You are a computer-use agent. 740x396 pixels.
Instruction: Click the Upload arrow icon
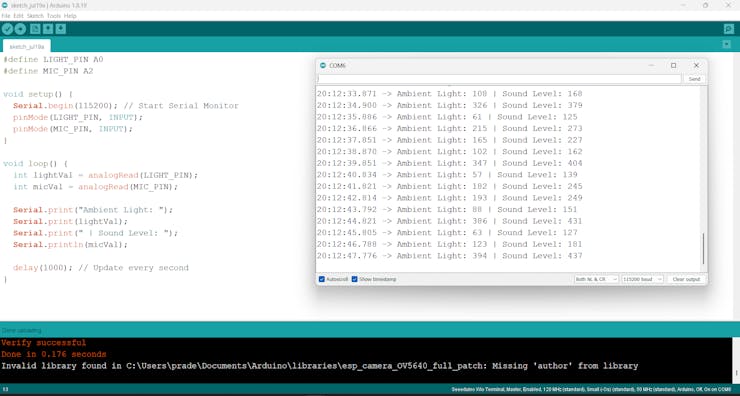coord(20,29)
